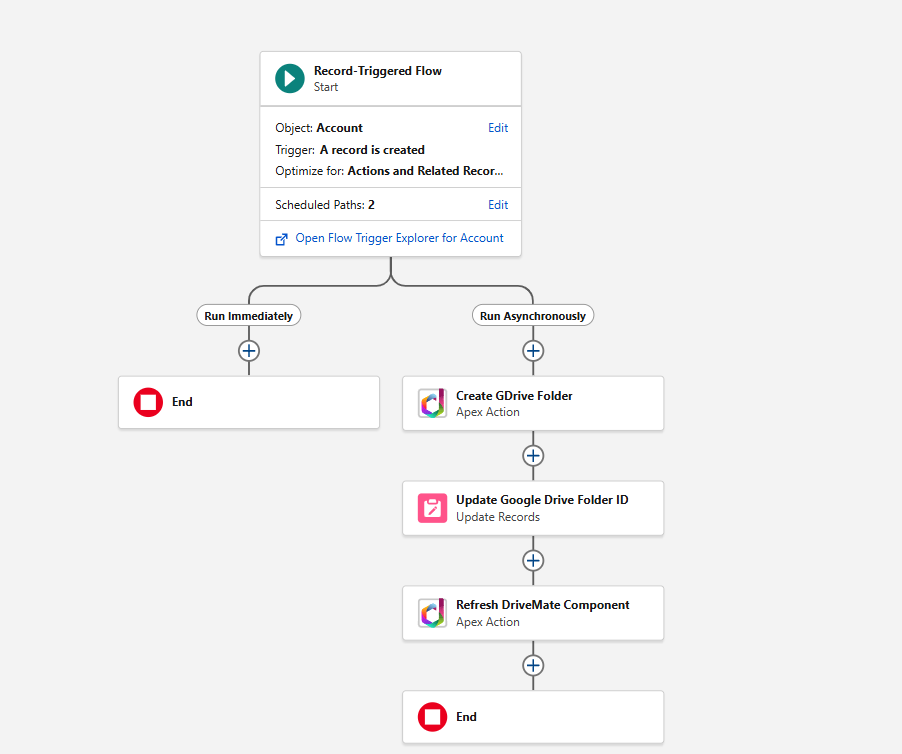Screen dimensions: 902x754
Task: Click the plus icon after Refresh DriveMate Component
Action: coord(533,666)
